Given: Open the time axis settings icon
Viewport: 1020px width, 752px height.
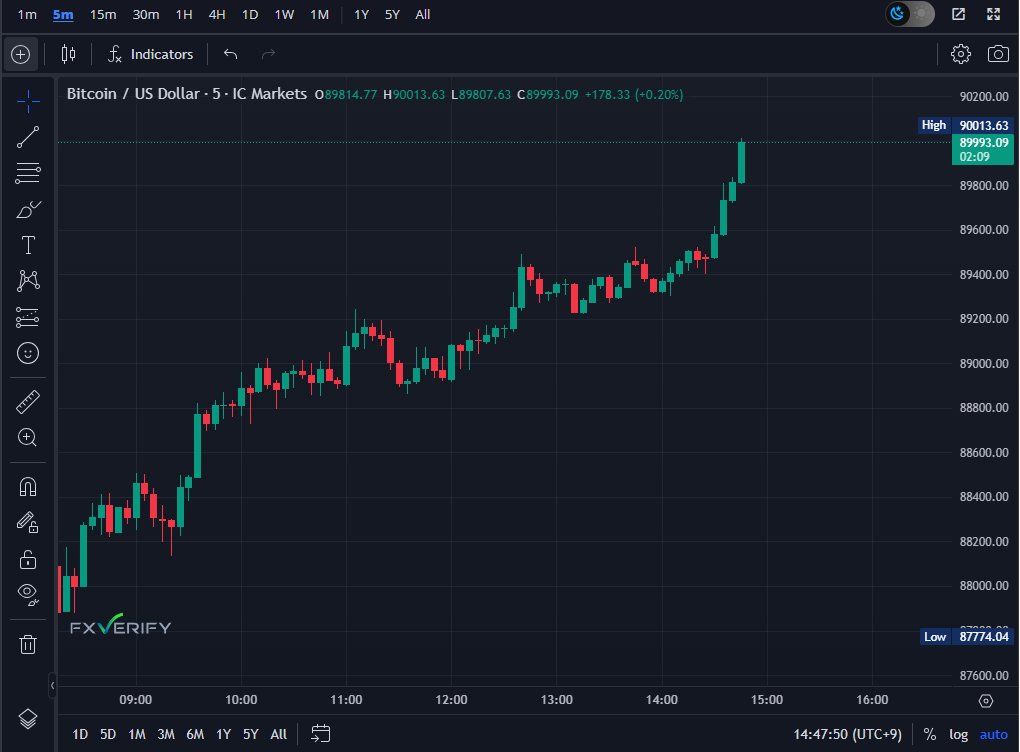Looking at the screenshot, I should (x=986, y=701).
